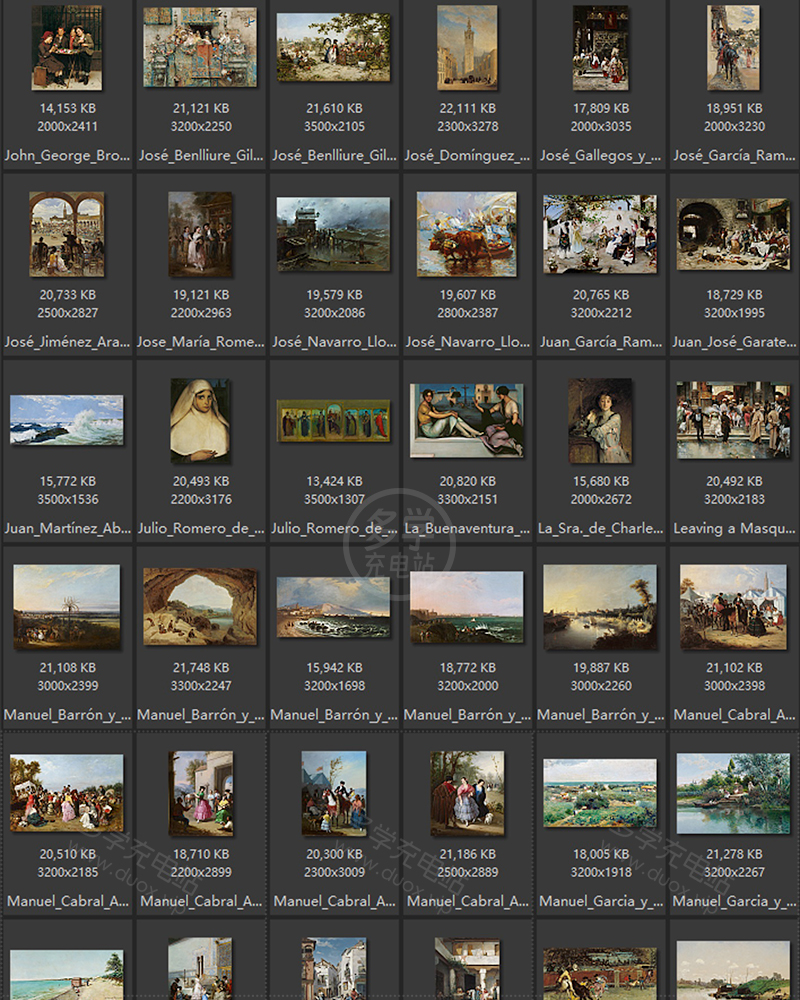800x1000 pixels.
Task: Choose the Manuel_Barrón cave painting thumbnail 3300x2247
Action: tap(200, 606)
